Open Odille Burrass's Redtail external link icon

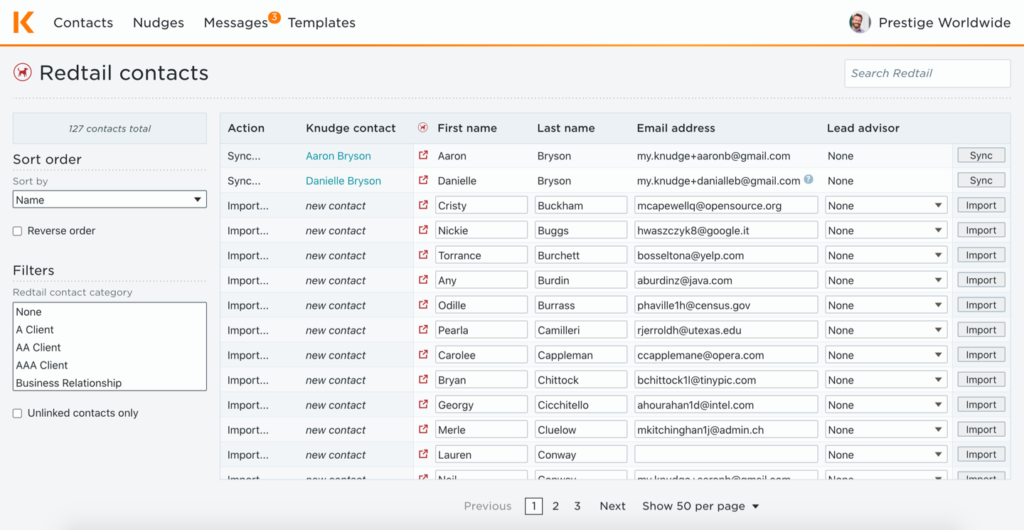[x=423, y=305]
